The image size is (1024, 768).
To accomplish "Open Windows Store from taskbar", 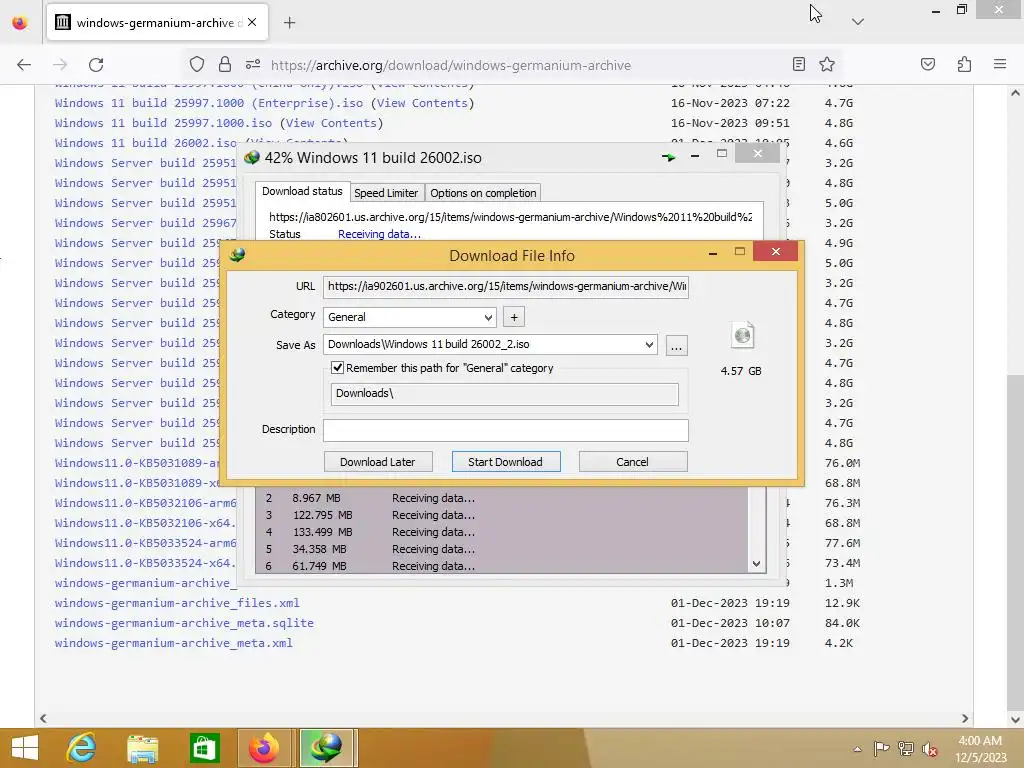I will coord(204,748).
